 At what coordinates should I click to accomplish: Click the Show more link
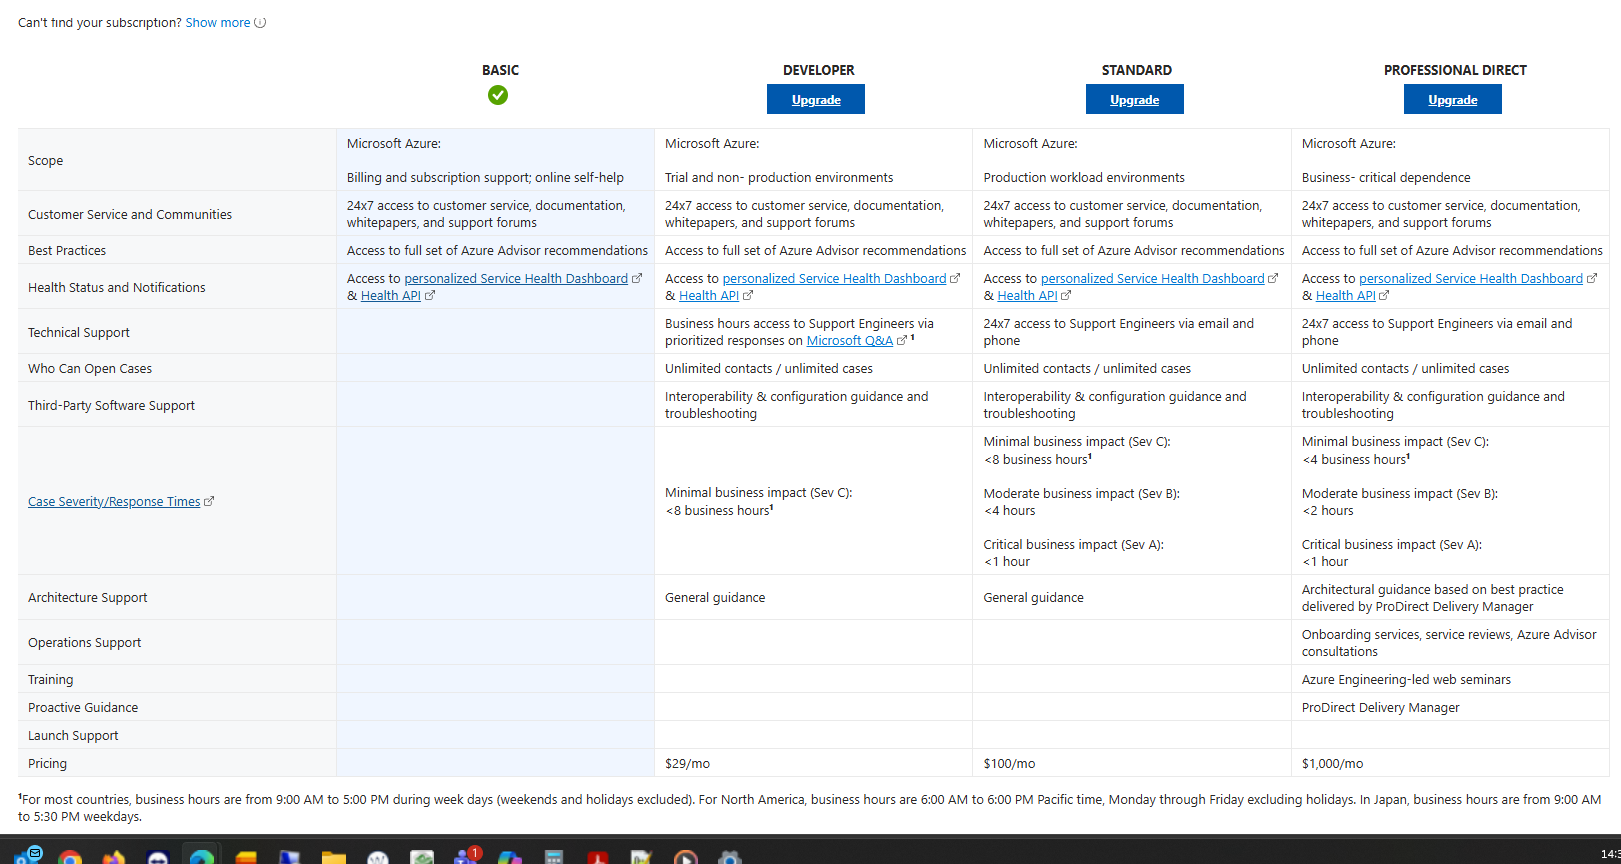(218, 23)
